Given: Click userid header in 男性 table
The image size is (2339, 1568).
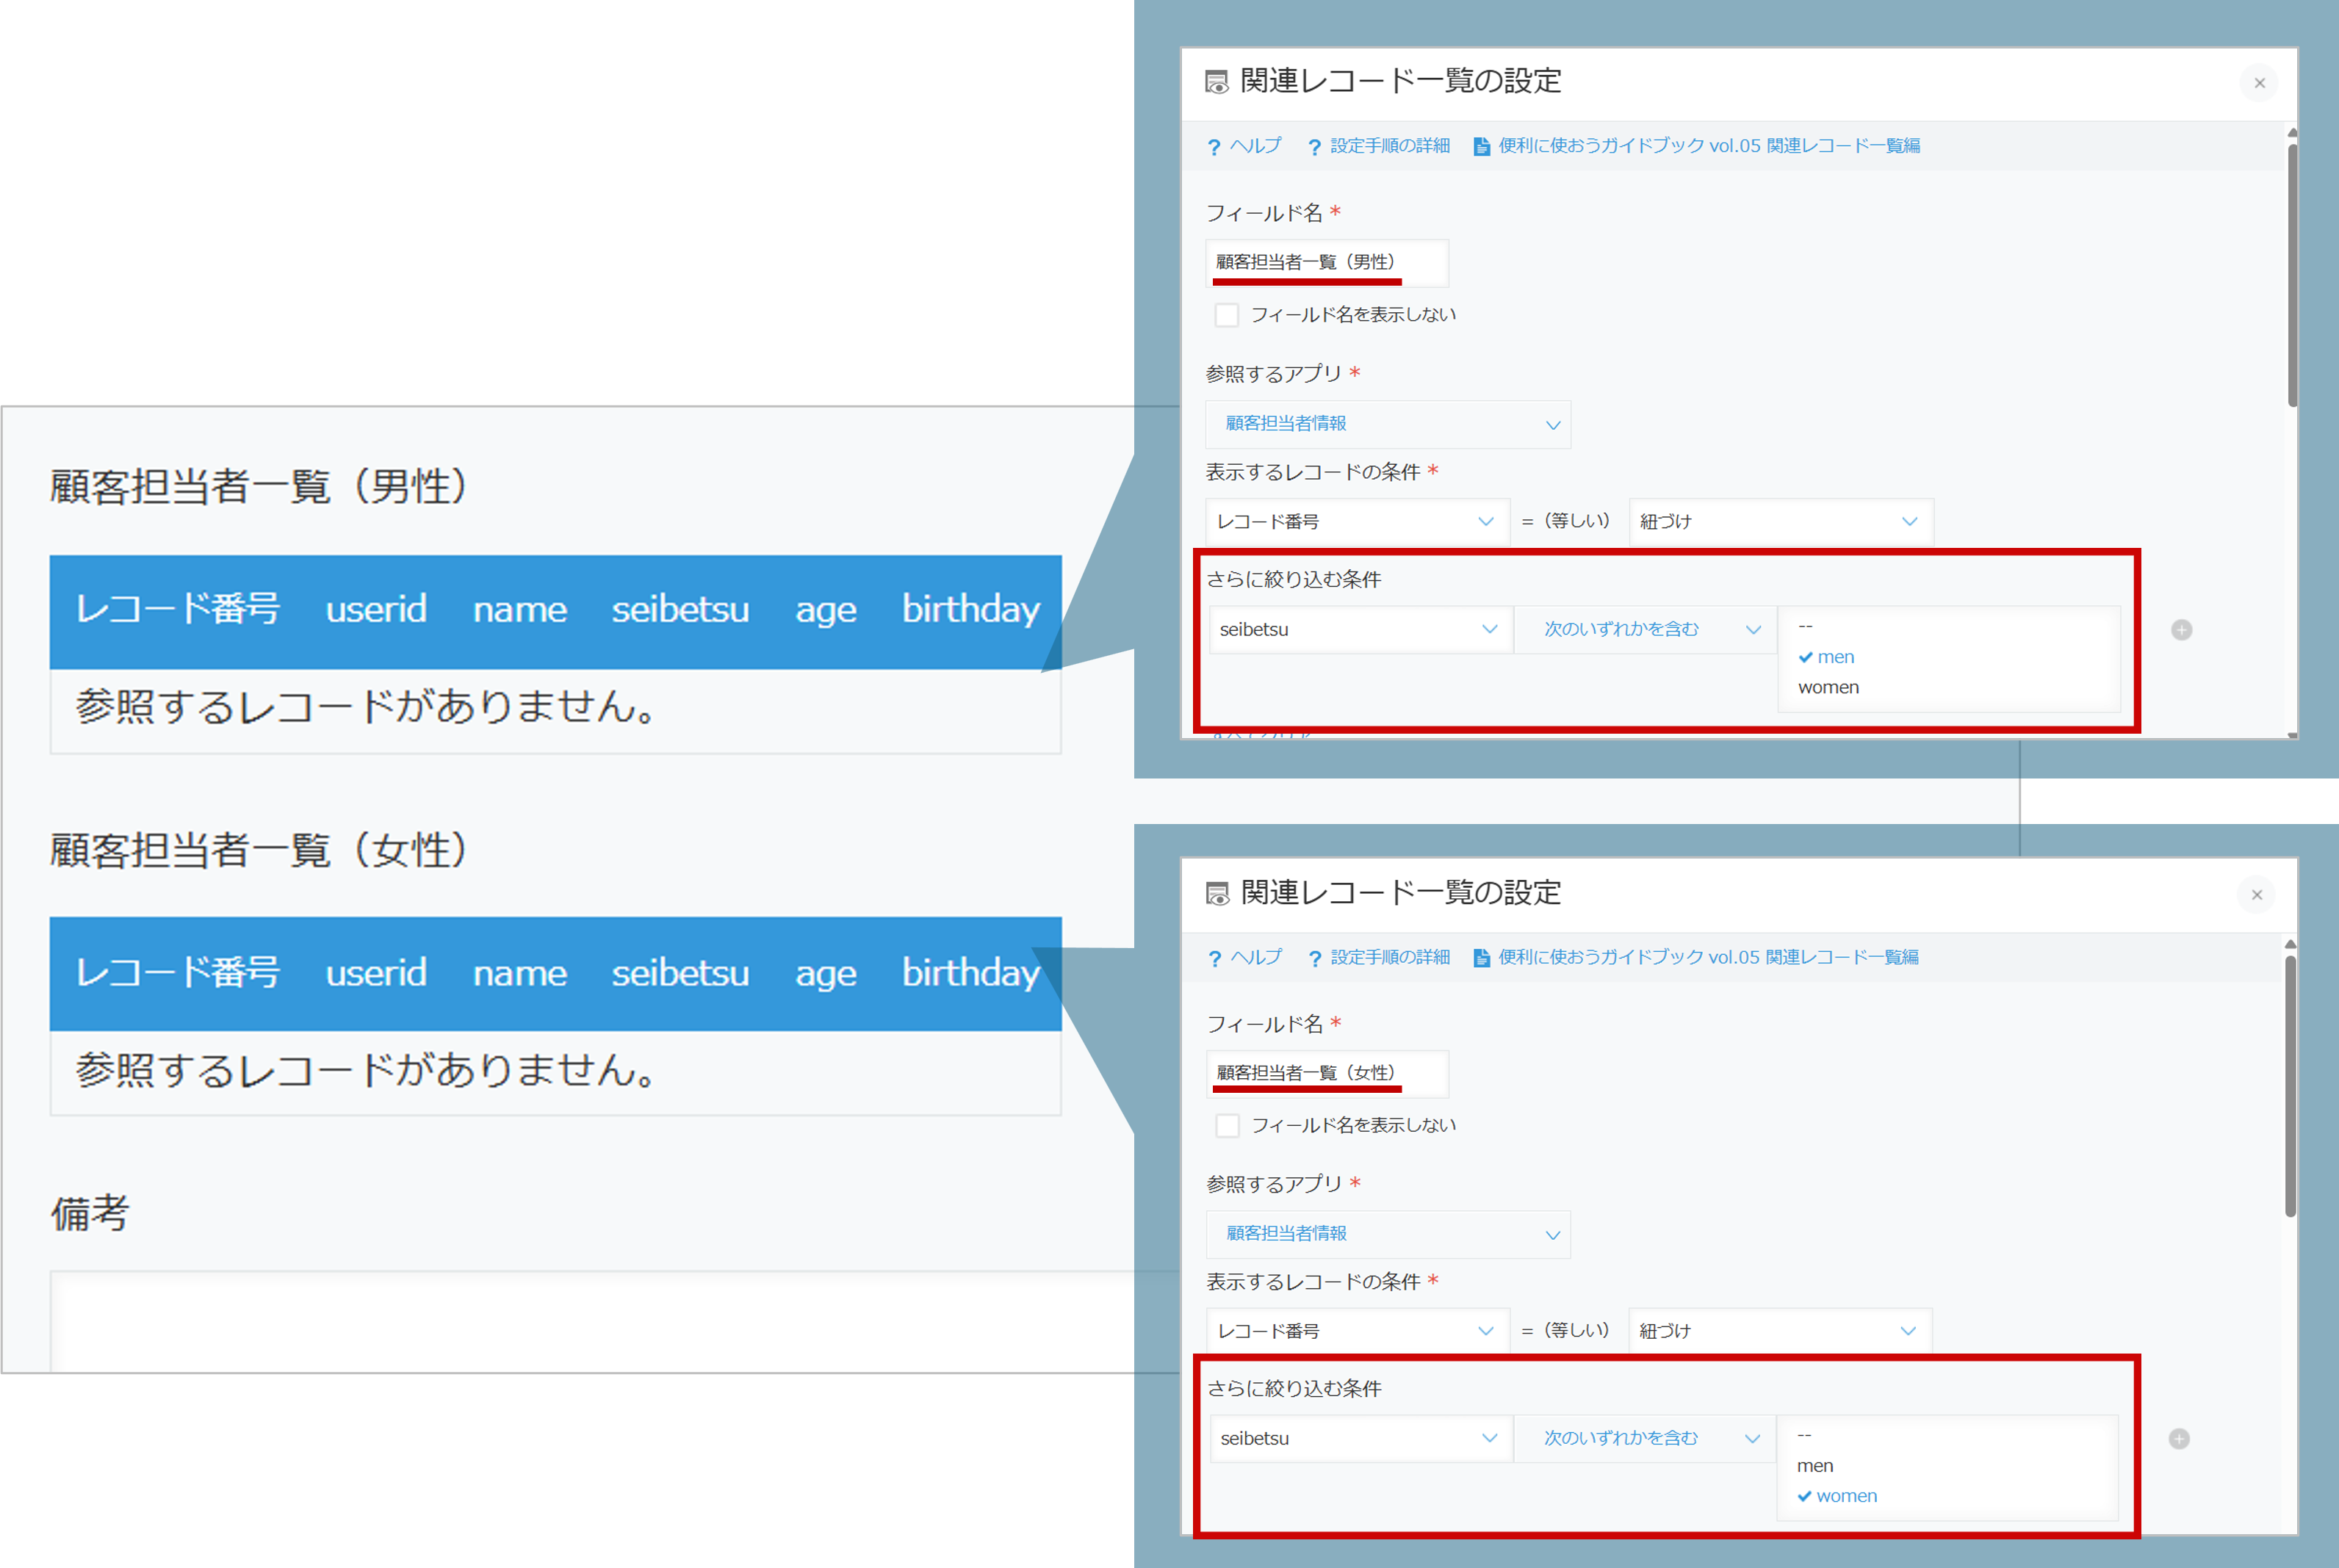Looking at the screenshot, I should pos(376,610).
